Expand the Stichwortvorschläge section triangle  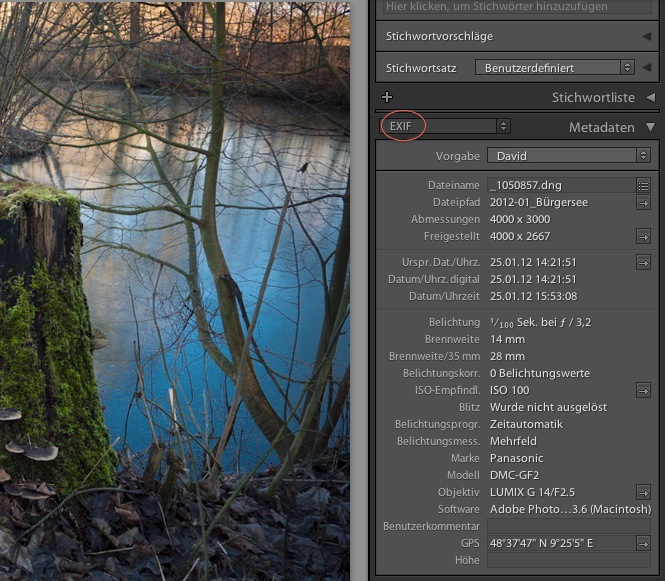648,36
